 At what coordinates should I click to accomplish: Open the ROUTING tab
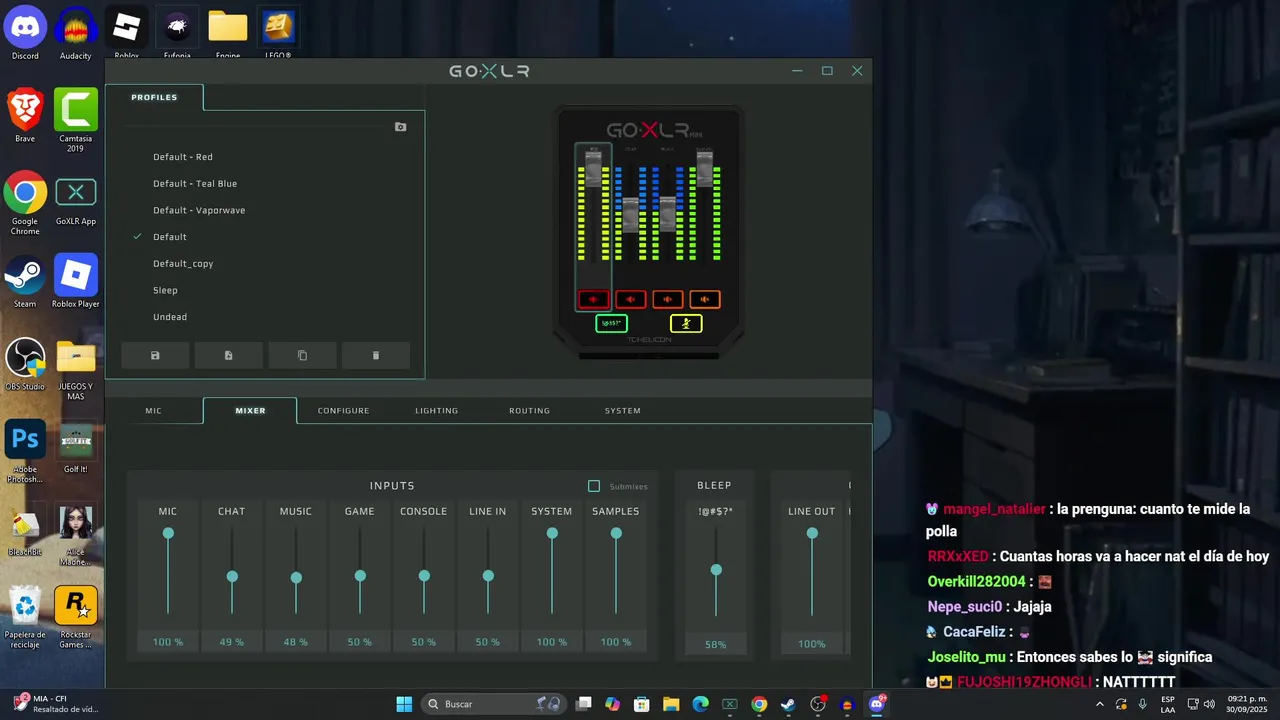pyautogui.click(x=529, y=411)
